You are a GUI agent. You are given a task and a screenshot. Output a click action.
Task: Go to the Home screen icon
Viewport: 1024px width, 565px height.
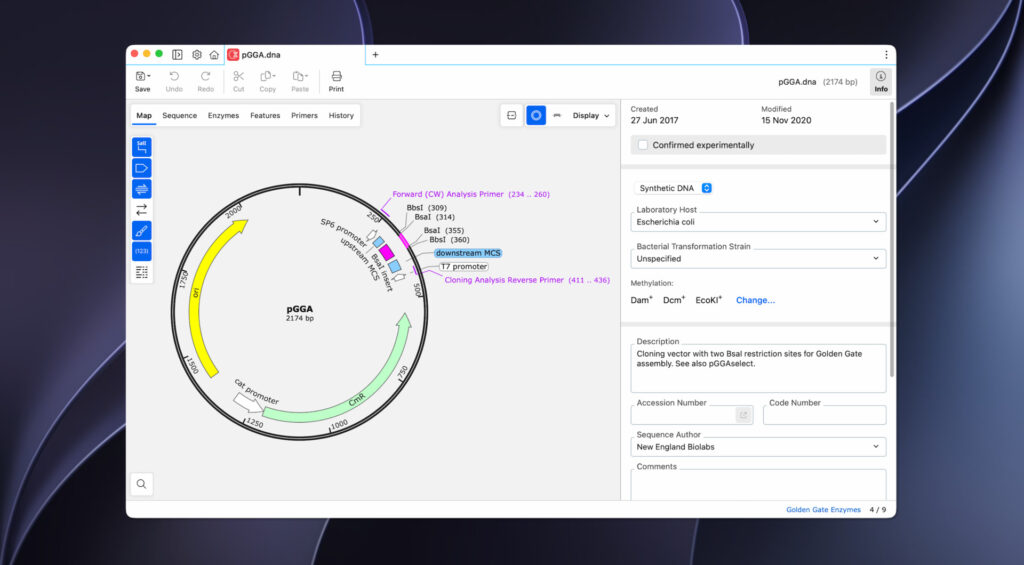(214, 55)
